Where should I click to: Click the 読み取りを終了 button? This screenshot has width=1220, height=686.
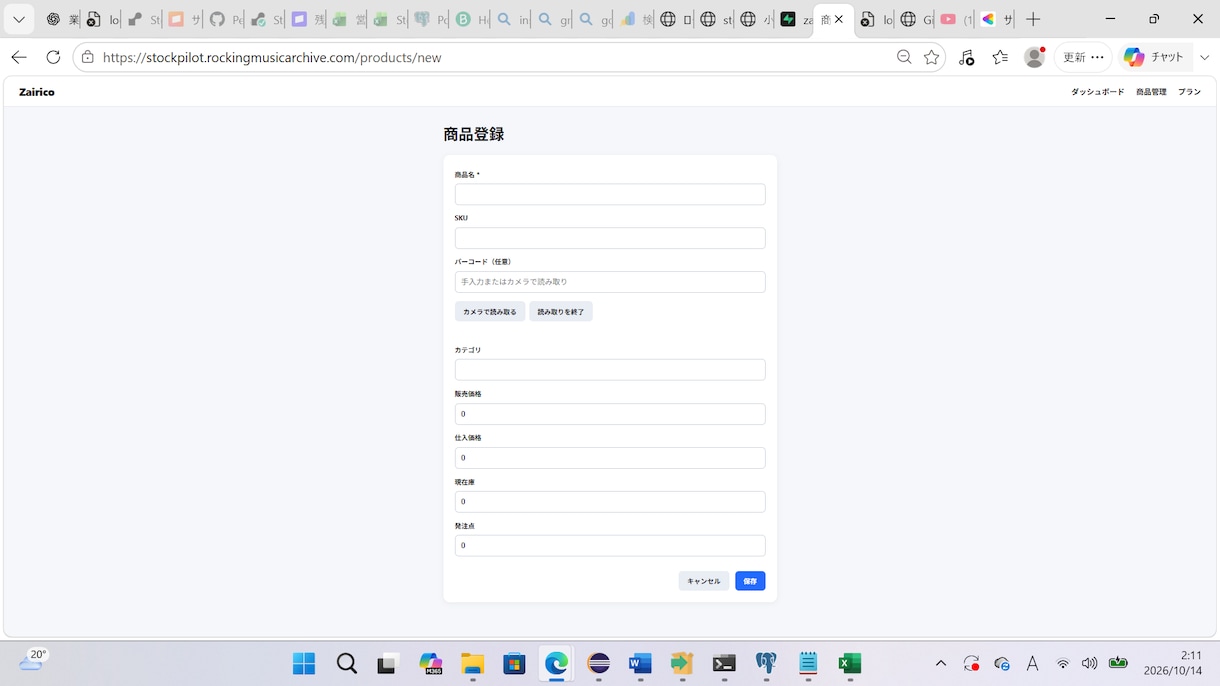tap(561, 312)
